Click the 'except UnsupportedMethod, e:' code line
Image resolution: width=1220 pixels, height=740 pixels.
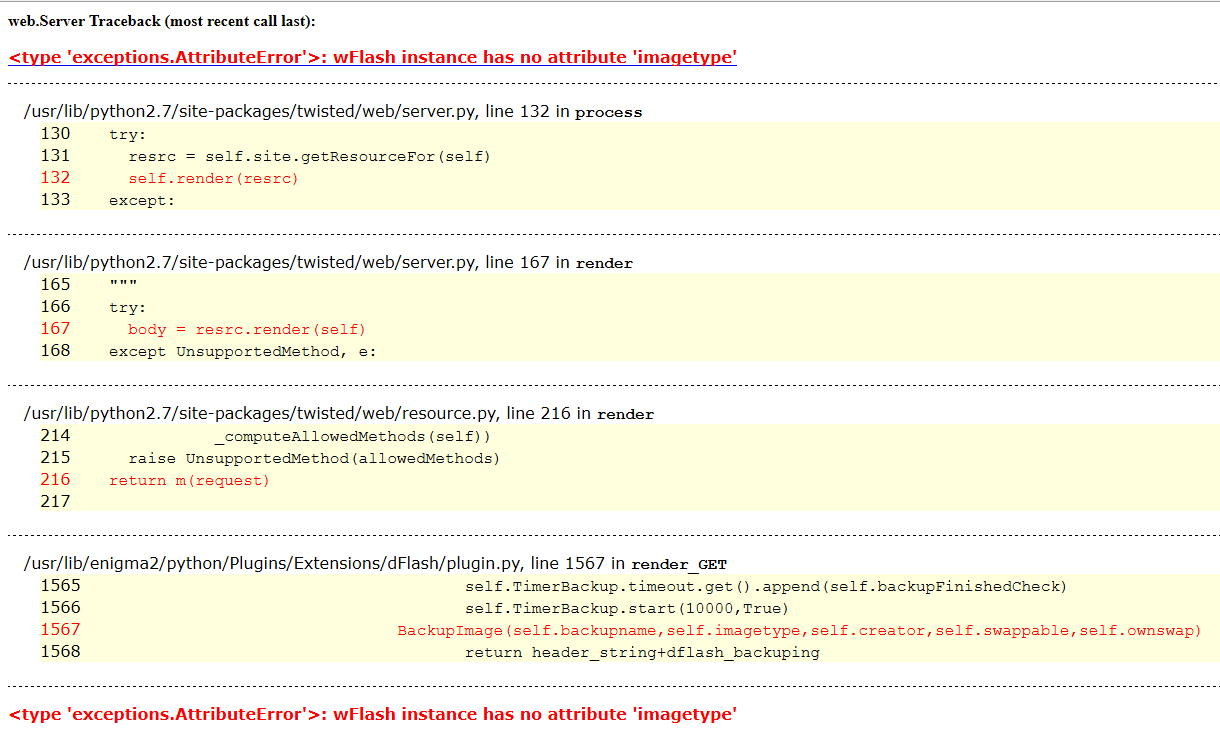(x=242, y=351)
